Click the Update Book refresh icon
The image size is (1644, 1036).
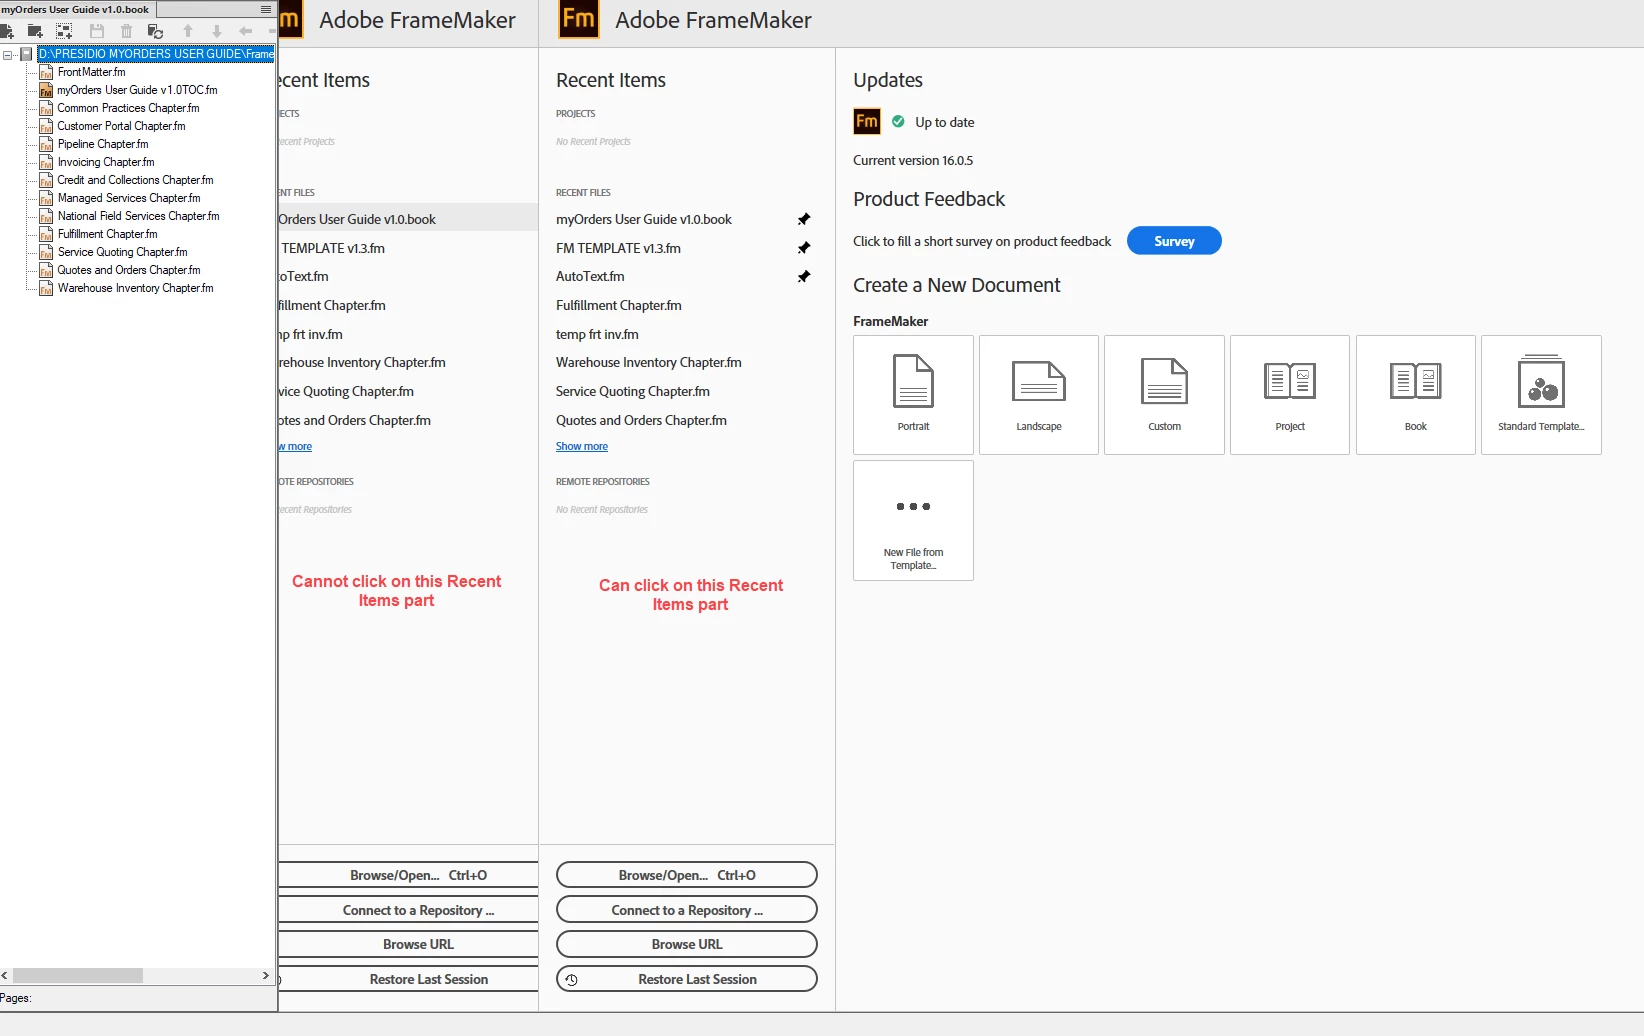coord(155,32)
